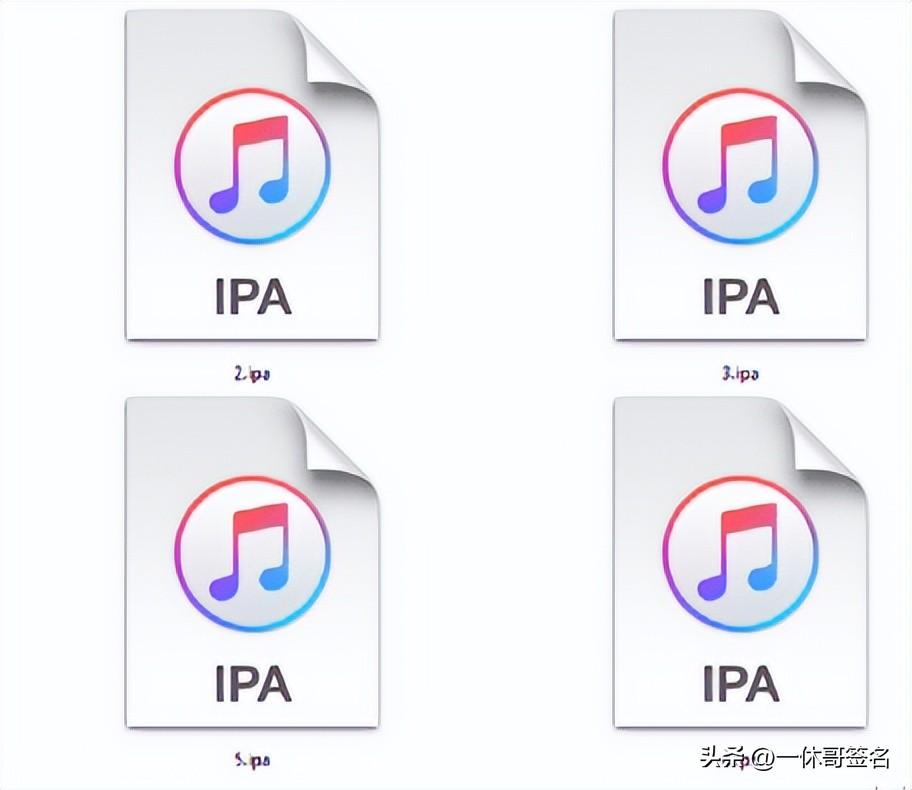912x790 pixels.
Task: Click the IPA label on the bottom-right icon
Action: pyautogui.click(x=740, y=683)
